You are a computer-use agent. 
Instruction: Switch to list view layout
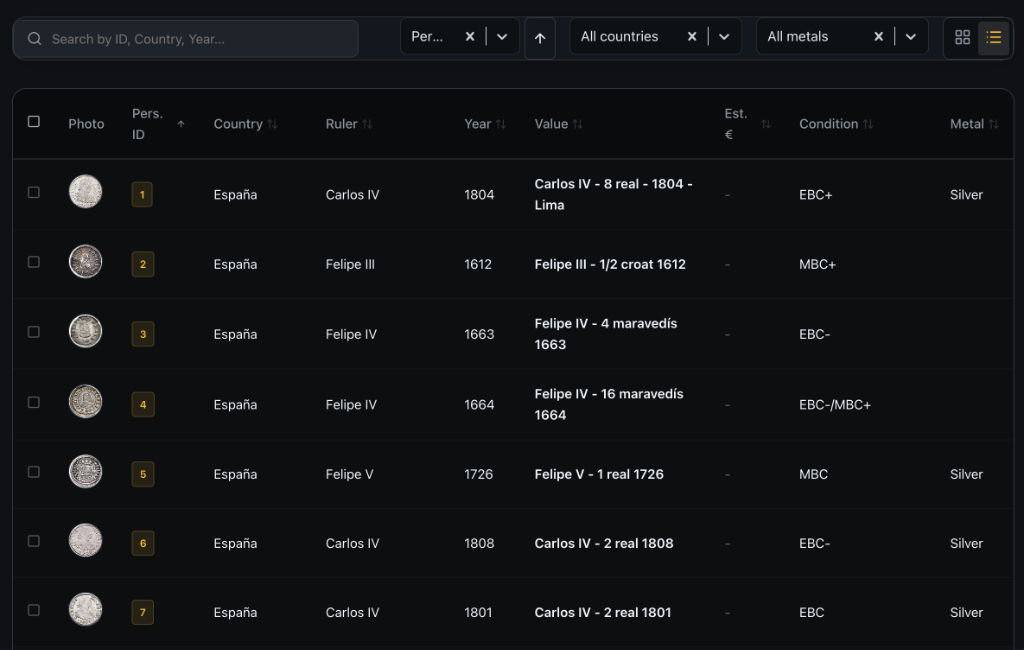[993, 37]
